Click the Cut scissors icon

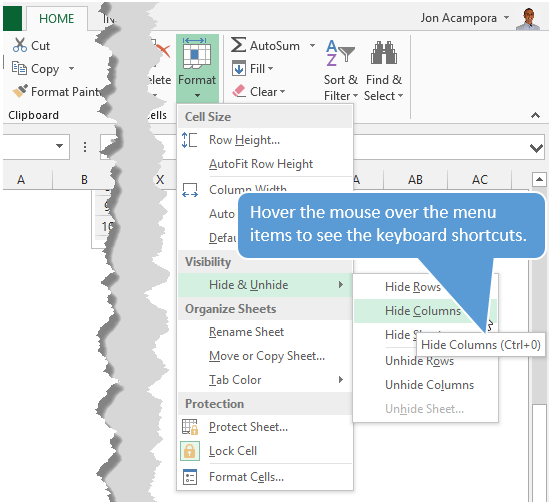pos(20,45)
